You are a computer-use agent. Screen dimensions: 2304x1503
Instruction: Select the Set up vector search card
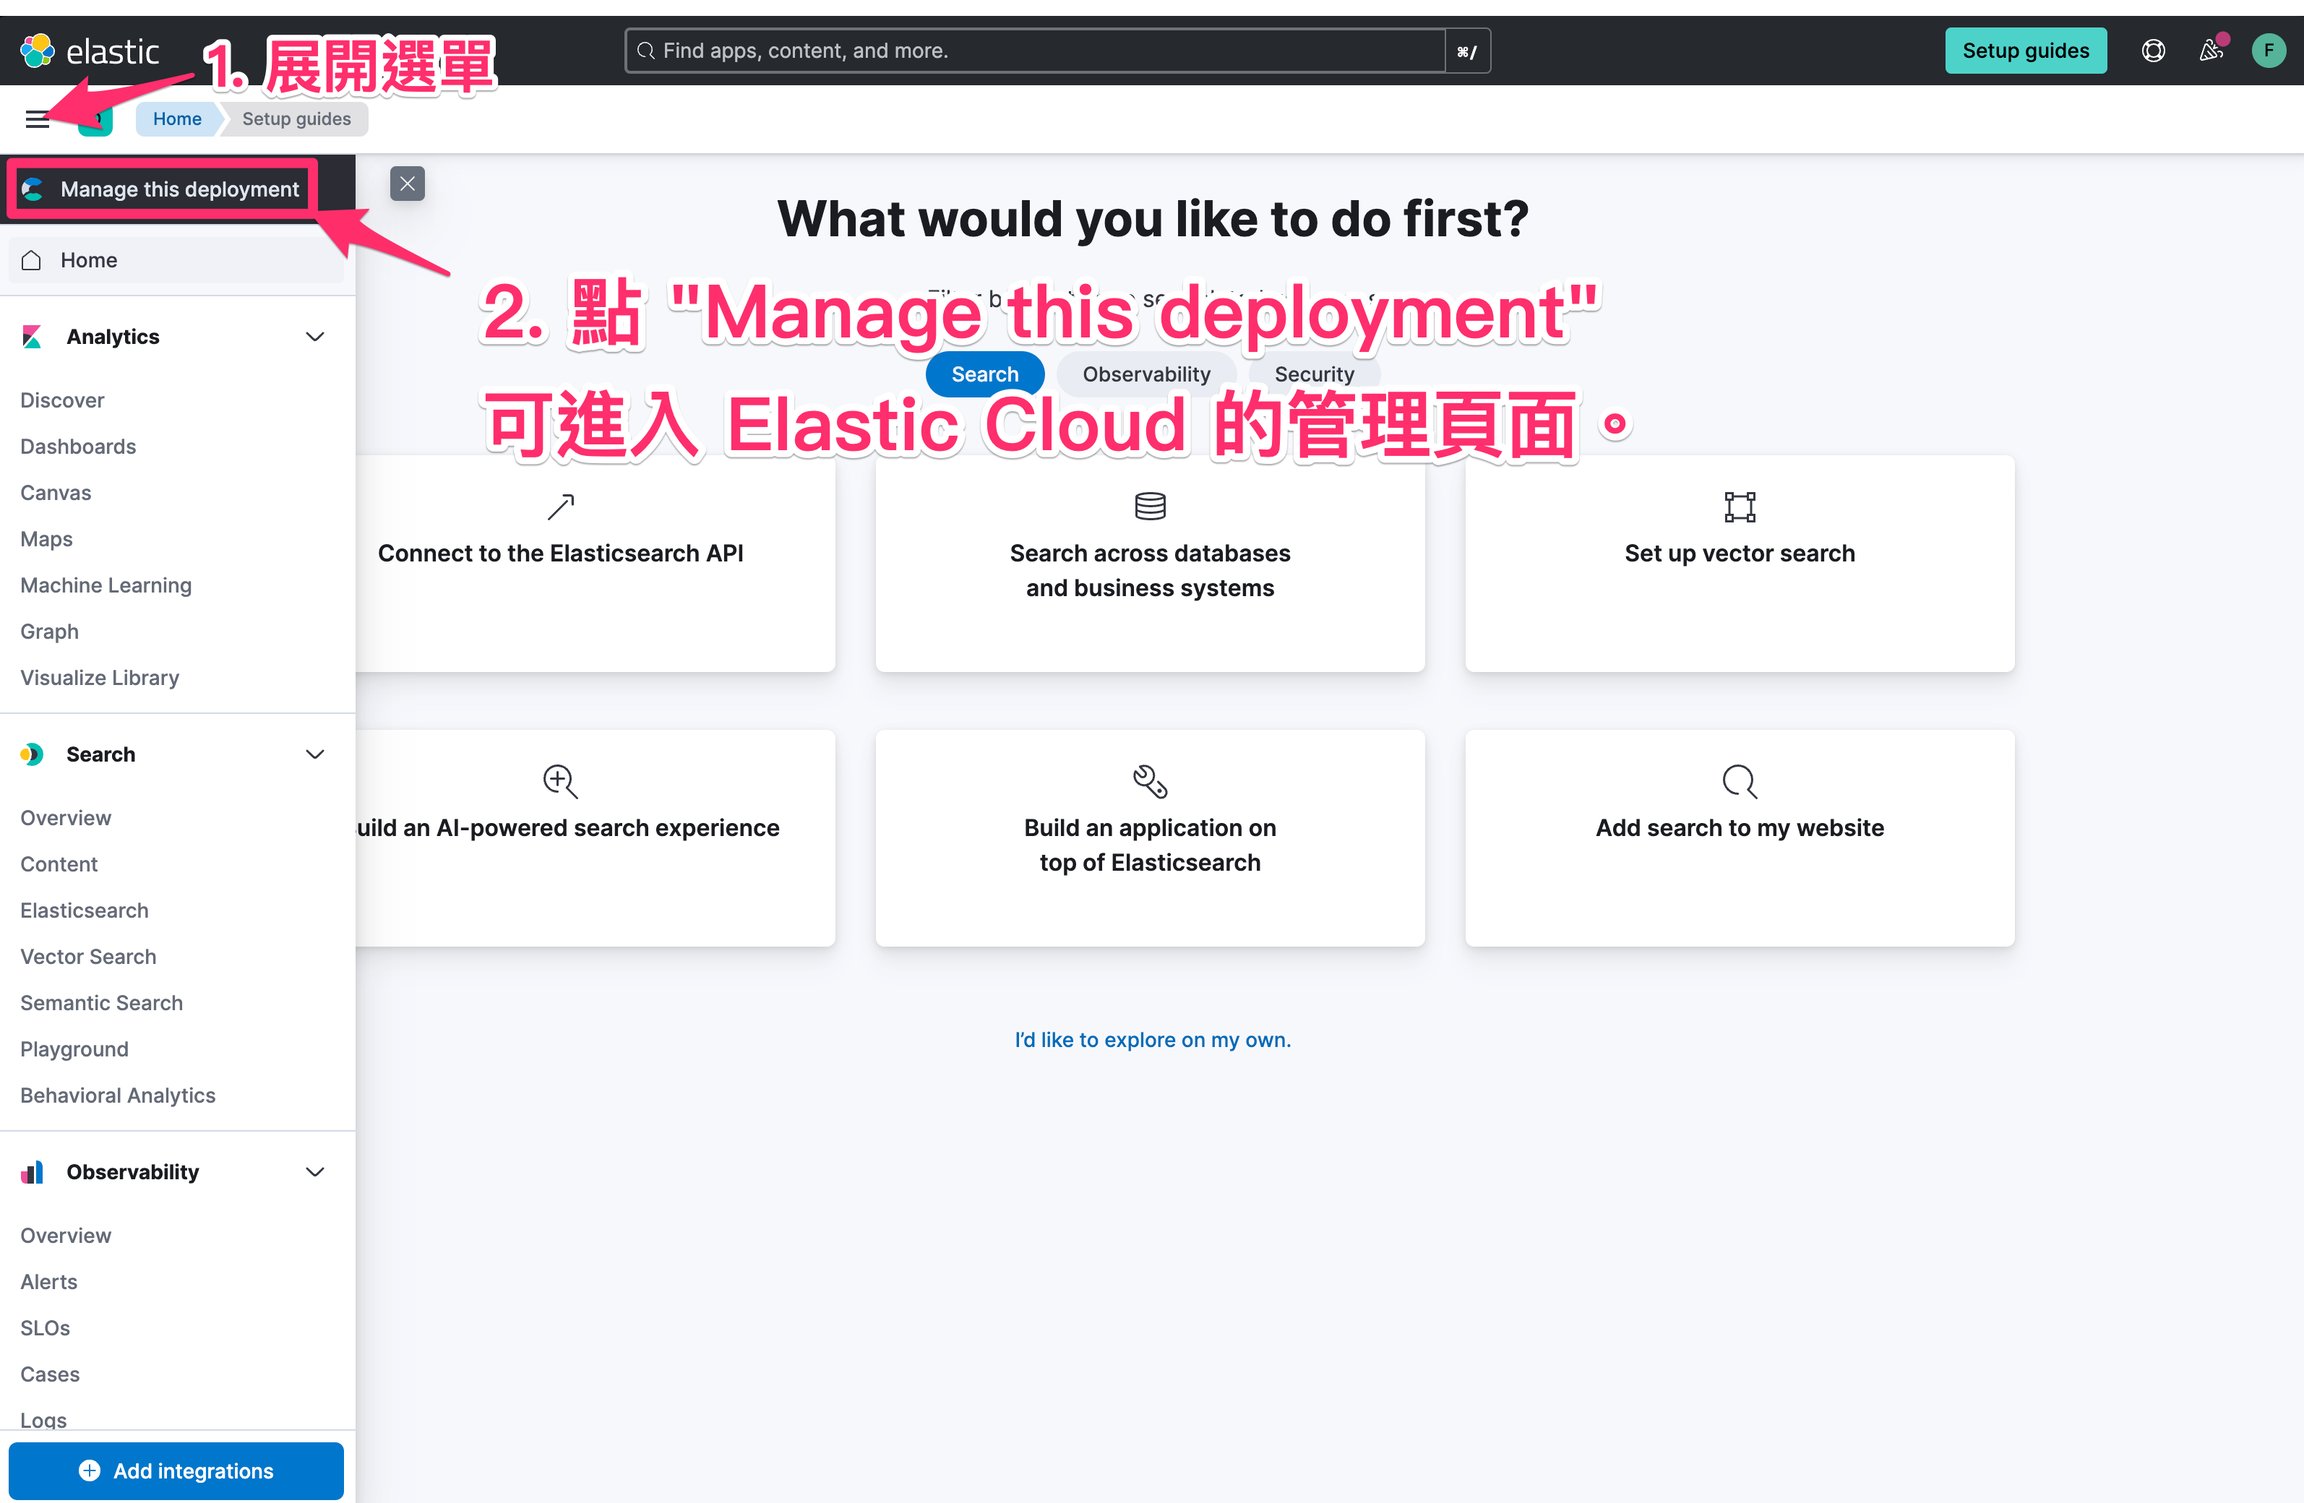click(1739, 563)
